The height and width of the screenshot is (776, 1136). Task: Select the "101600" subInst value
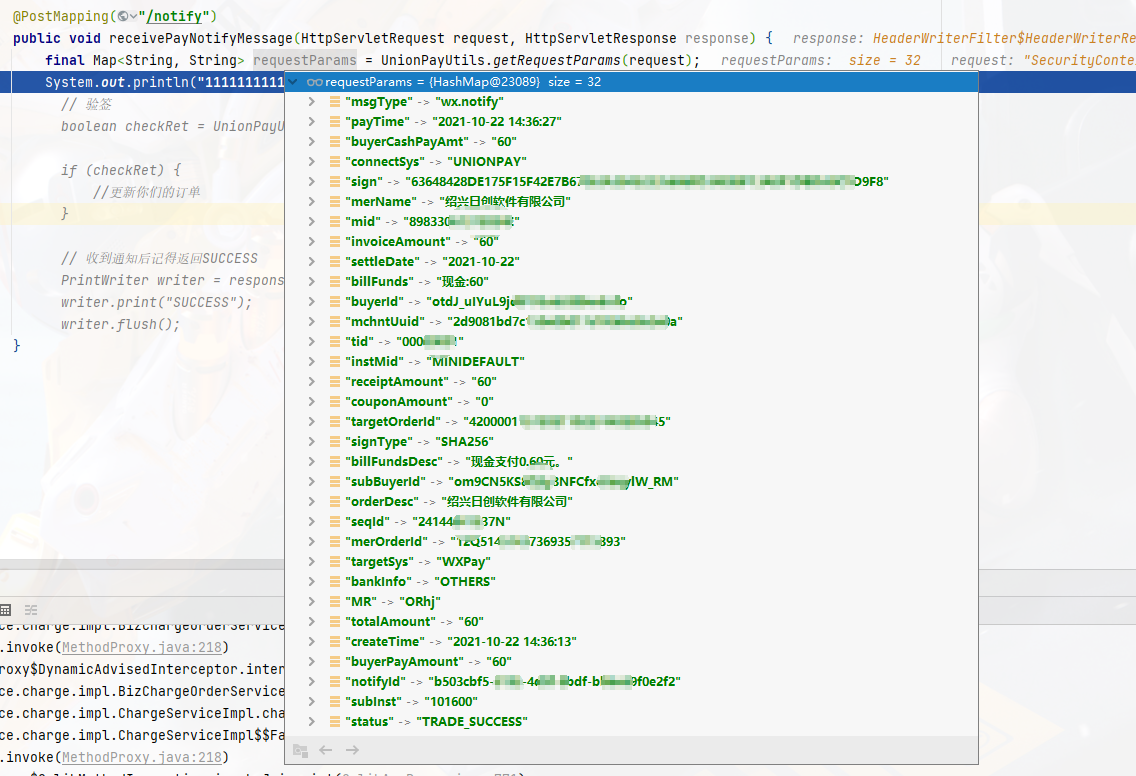click(451, 701)
